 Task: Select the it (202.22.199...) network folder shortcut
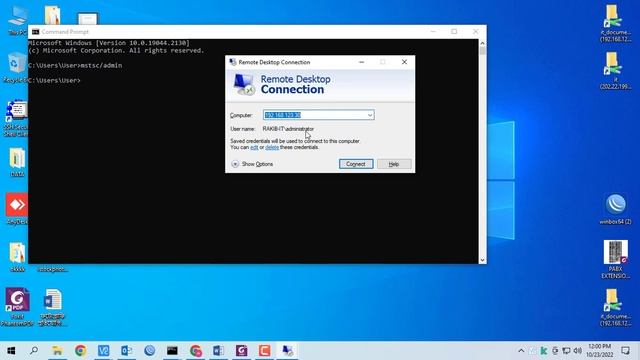616,71
